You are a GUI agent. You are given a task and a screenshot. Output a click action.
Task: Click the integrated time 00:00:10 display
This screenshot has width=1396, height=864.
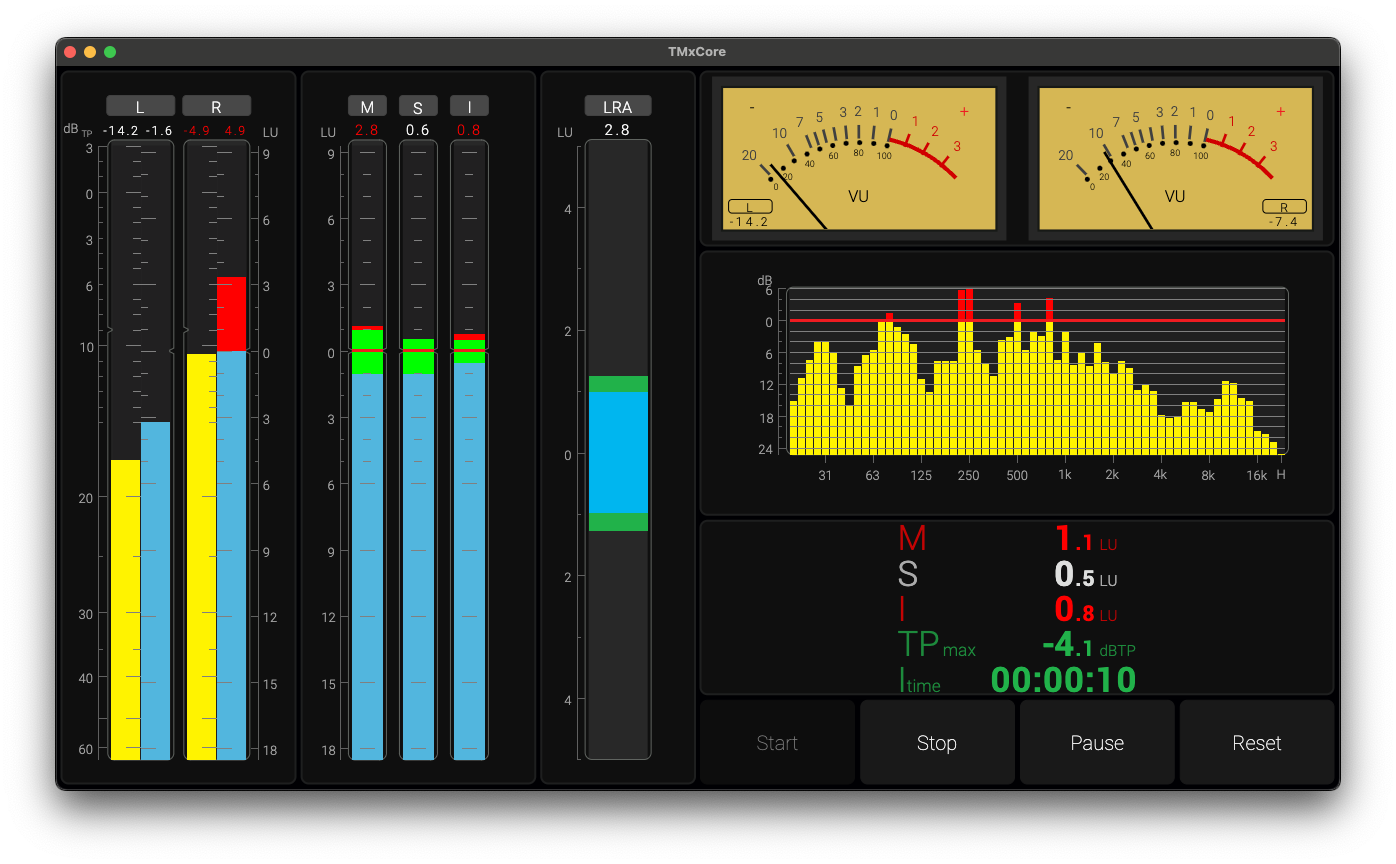tap(1063, 680)
